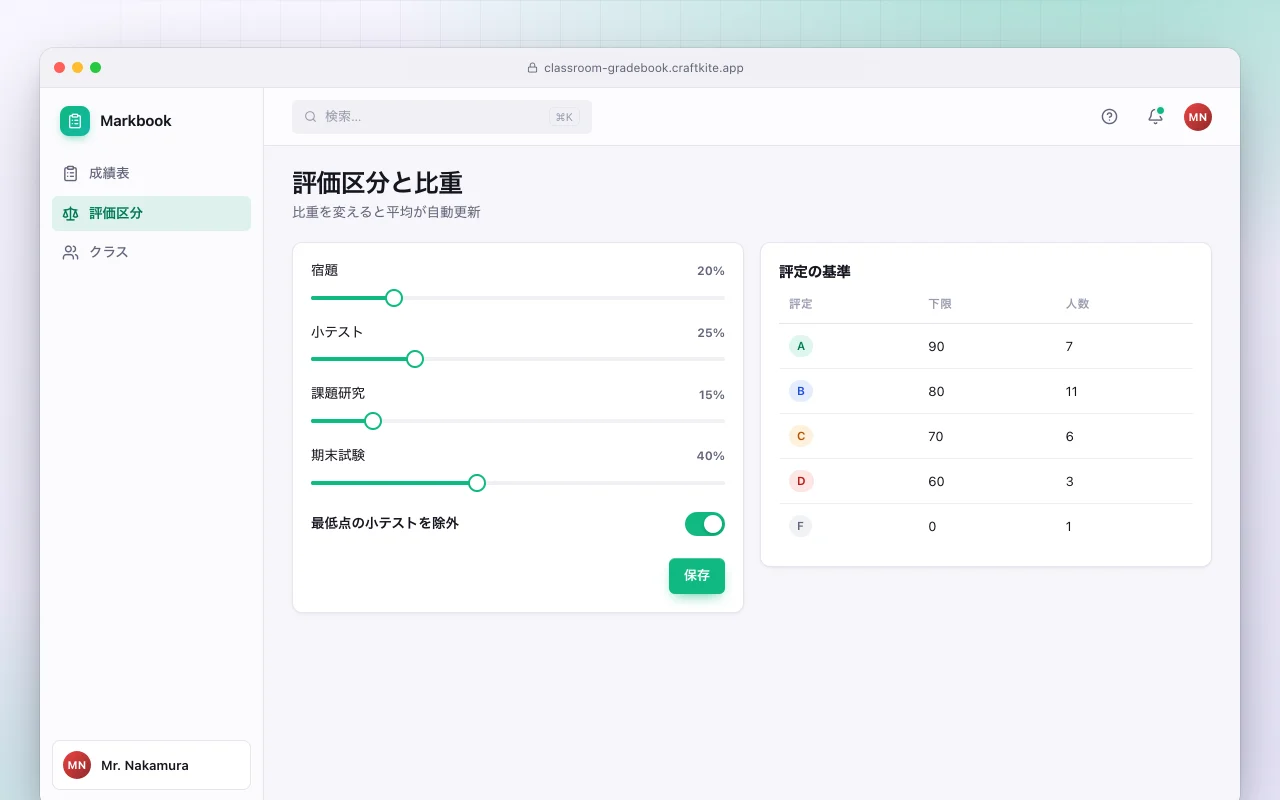Open the Mr. Nakamura profile card

[151, 765]
